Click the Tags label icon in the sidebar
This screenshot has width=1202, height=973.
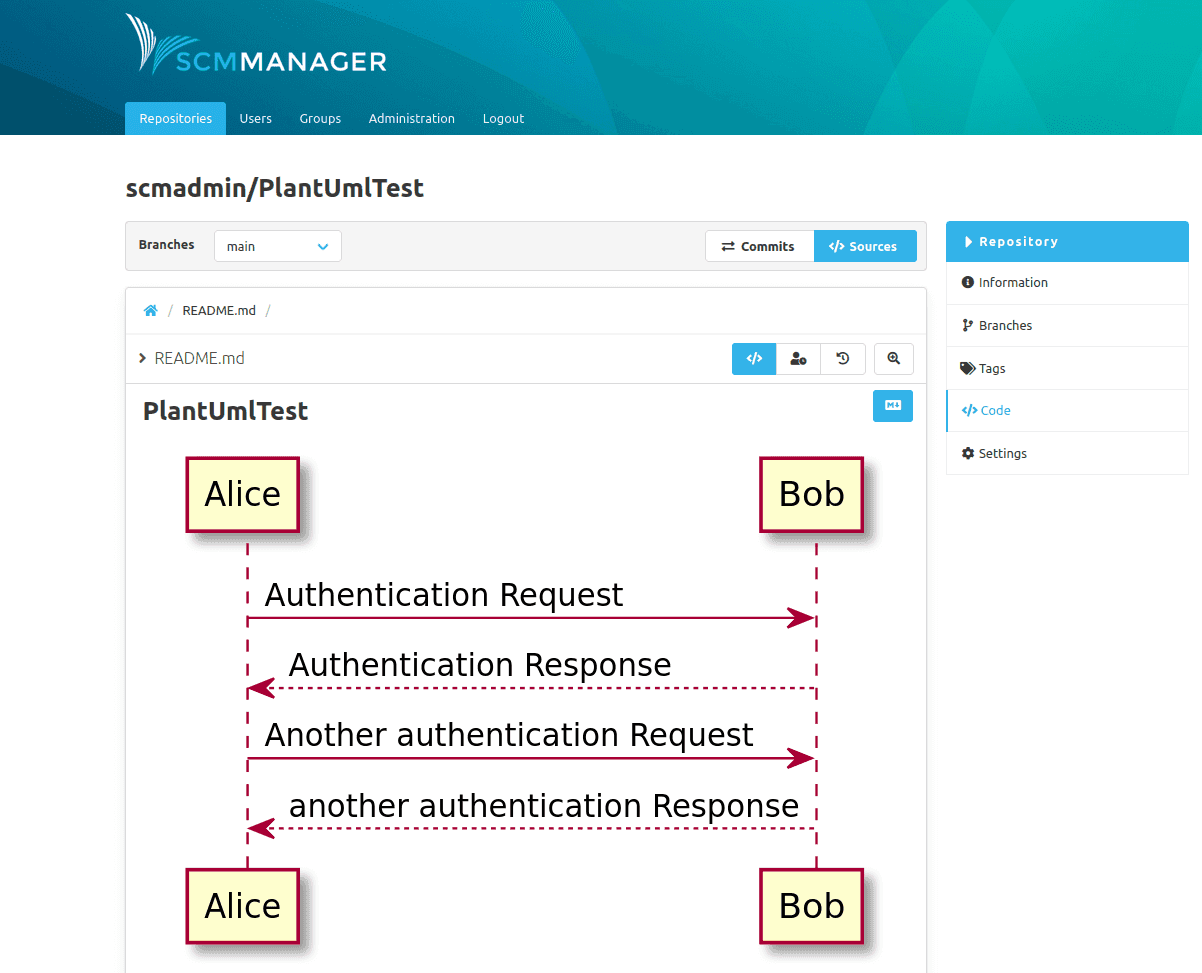(x=967, y=368)
